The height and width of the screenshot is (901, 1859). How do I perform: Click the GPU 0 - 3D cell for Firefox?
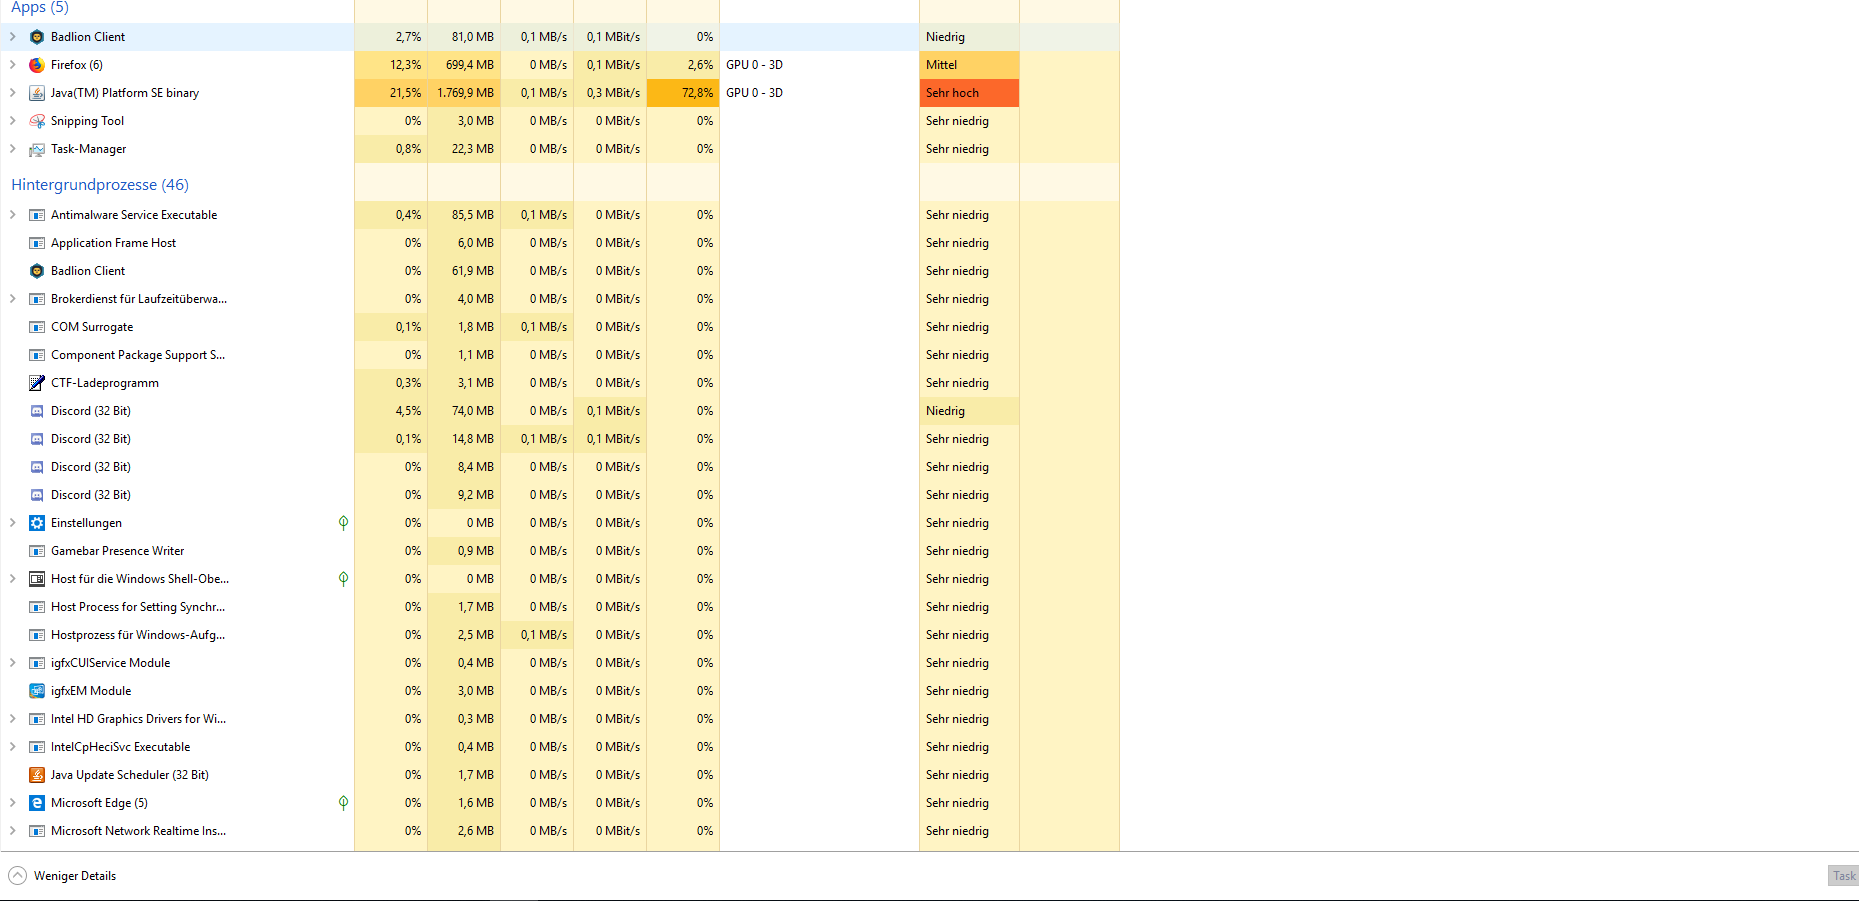click(819, 65)
